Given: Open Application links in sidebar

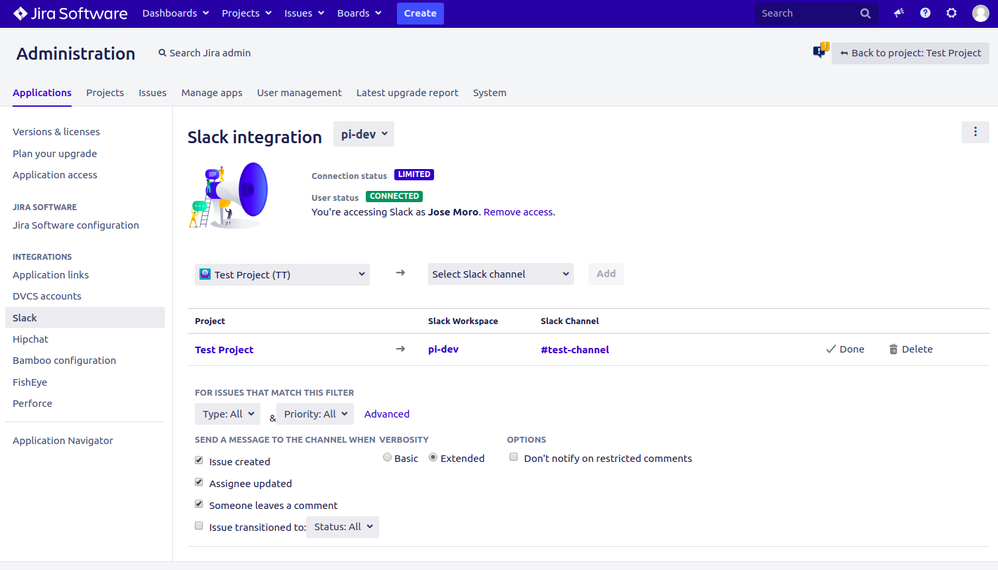Looking at the screenshot, I should coord(51,275).
